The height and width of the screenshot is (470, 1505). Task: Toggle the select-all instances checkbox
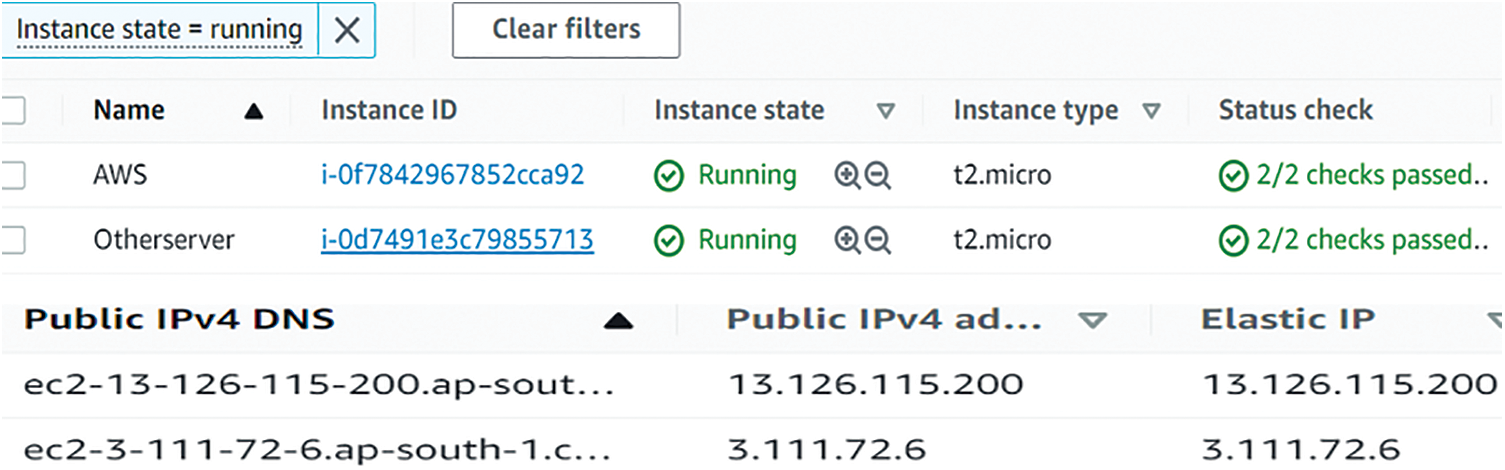12,111
